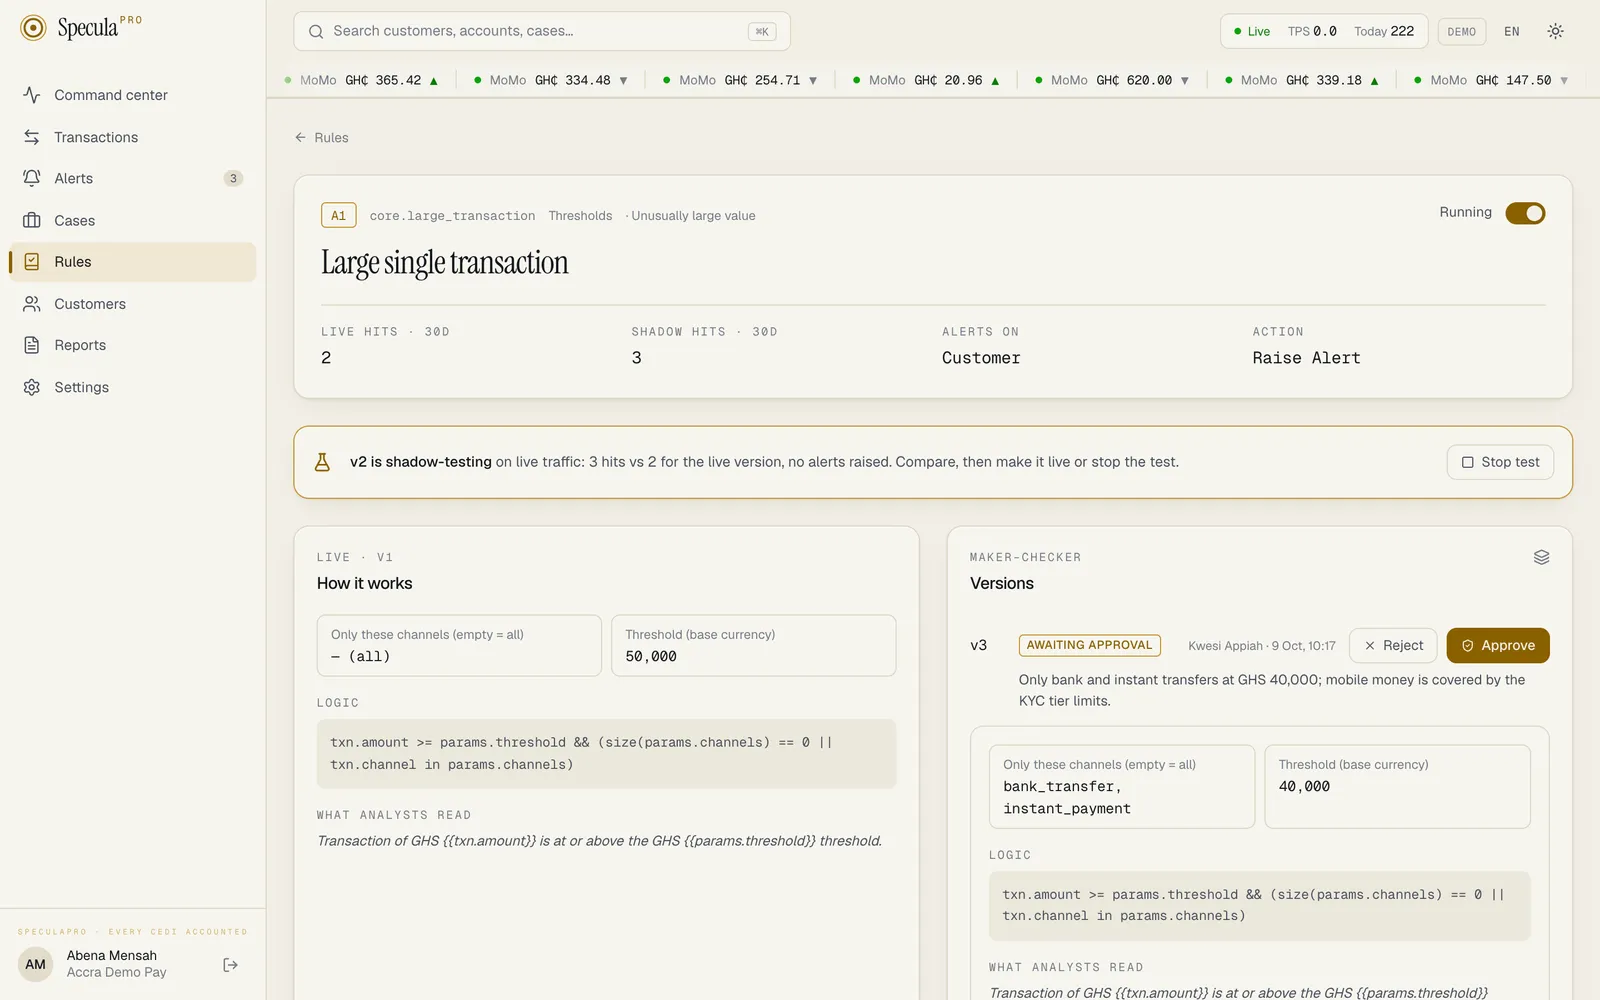Click the Versions layers stack icon
The width and height of the screenshot is (1600, 1000).
coord(1541,557)
